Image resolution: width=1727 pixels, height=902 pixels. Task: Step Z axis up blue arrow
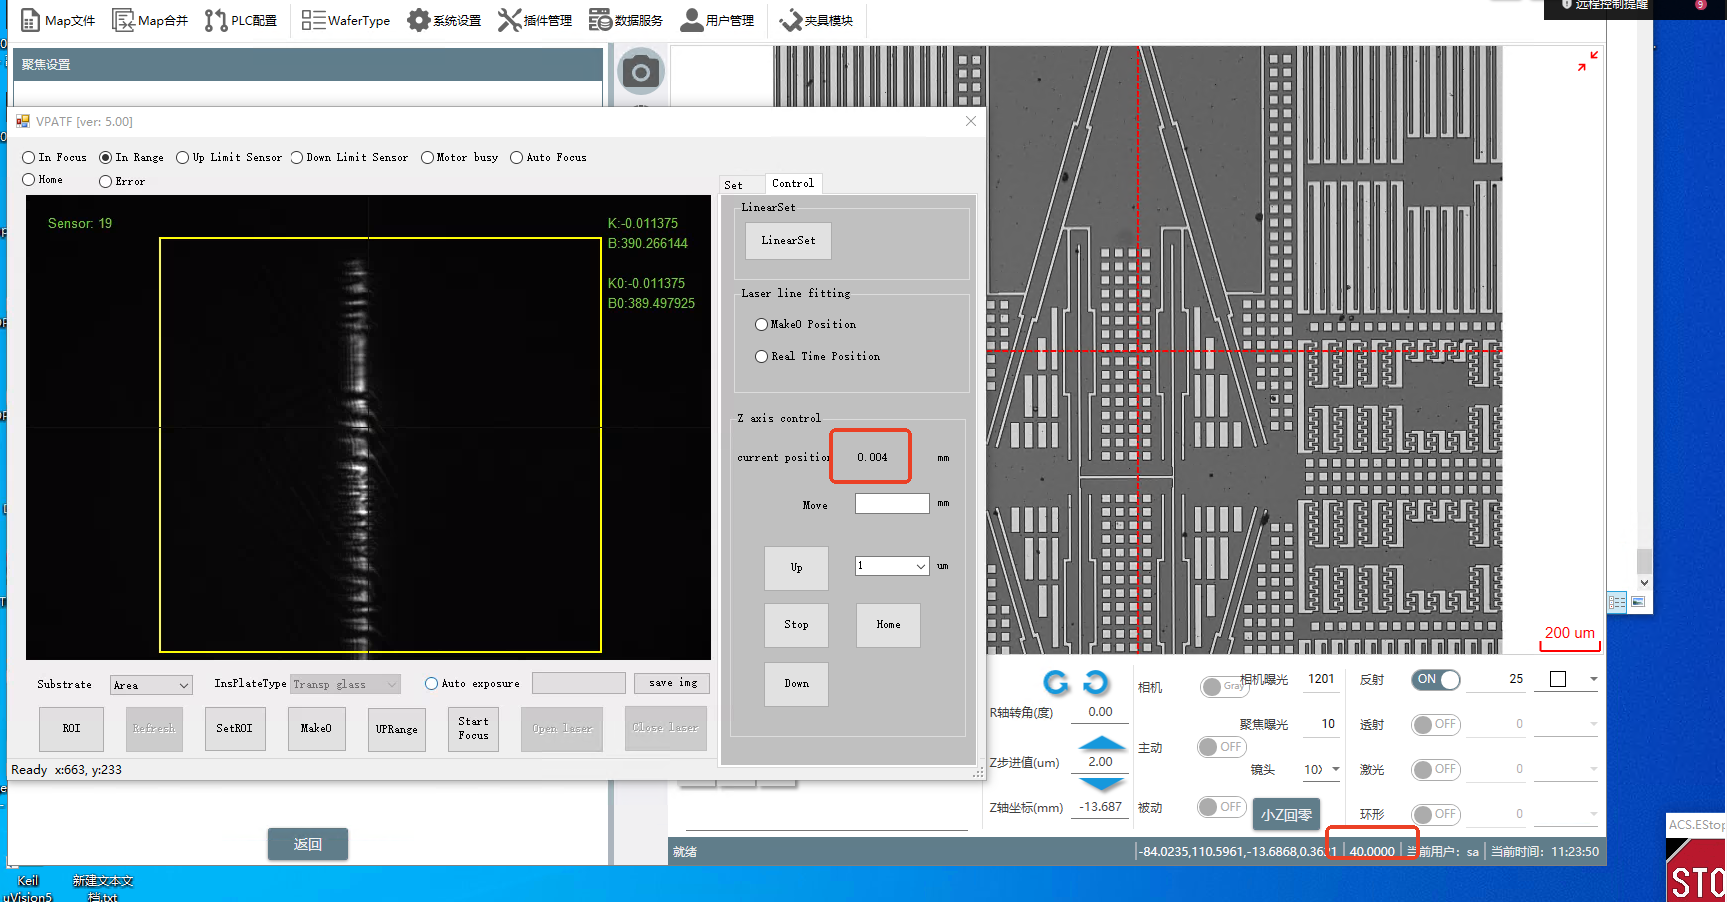point(1102,743)
